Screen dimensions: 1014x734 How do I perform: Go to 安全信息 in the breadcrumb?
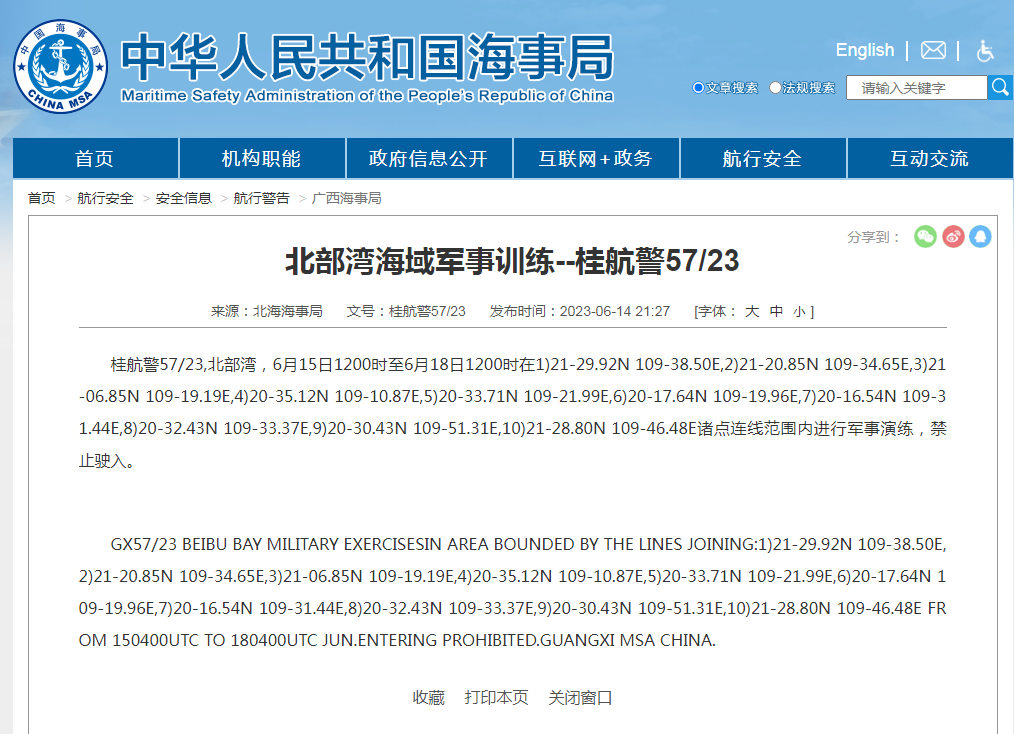point(184,198)
